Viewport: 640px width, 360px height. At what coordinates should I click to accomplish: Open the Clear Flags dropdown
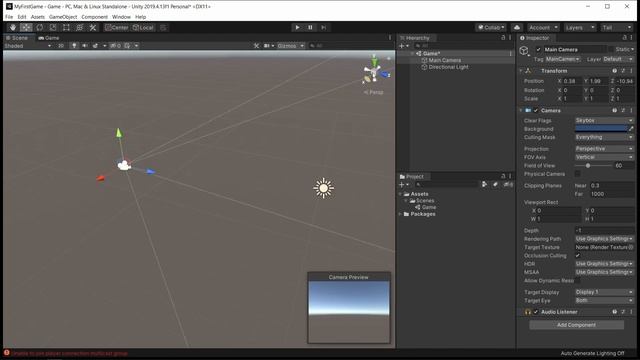[604, 120]
